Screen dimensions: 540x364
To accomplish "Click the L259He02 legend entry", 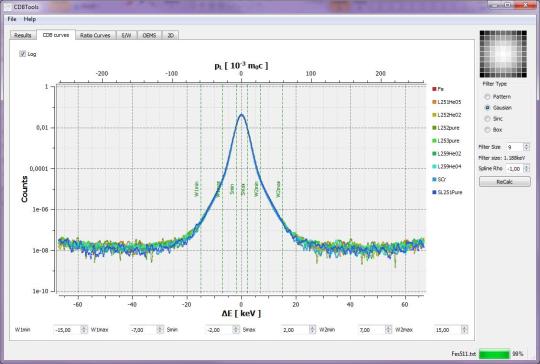I will coord(447,154).
